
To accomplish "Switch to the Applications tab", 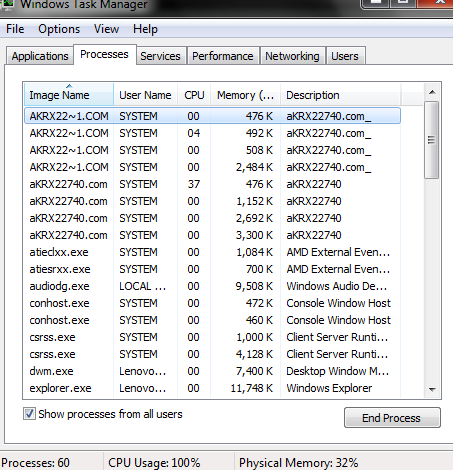I will click(40, 56).
